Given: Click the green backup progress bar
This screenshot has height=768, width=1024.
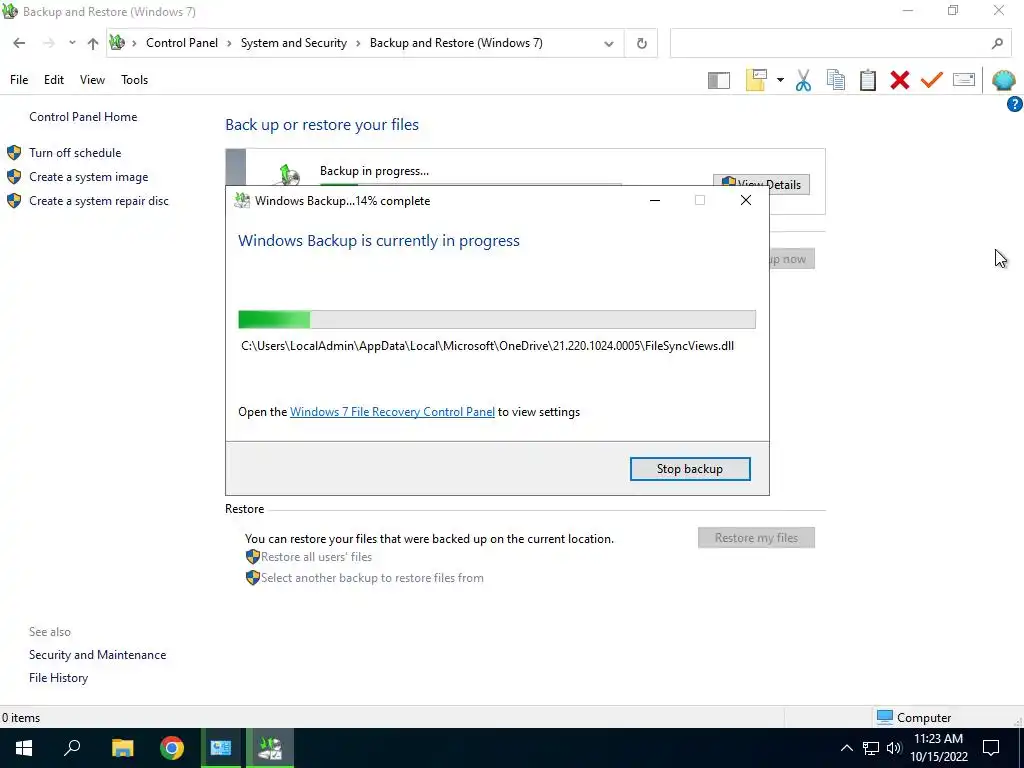Looking at the screenshot, I should 496,319.
